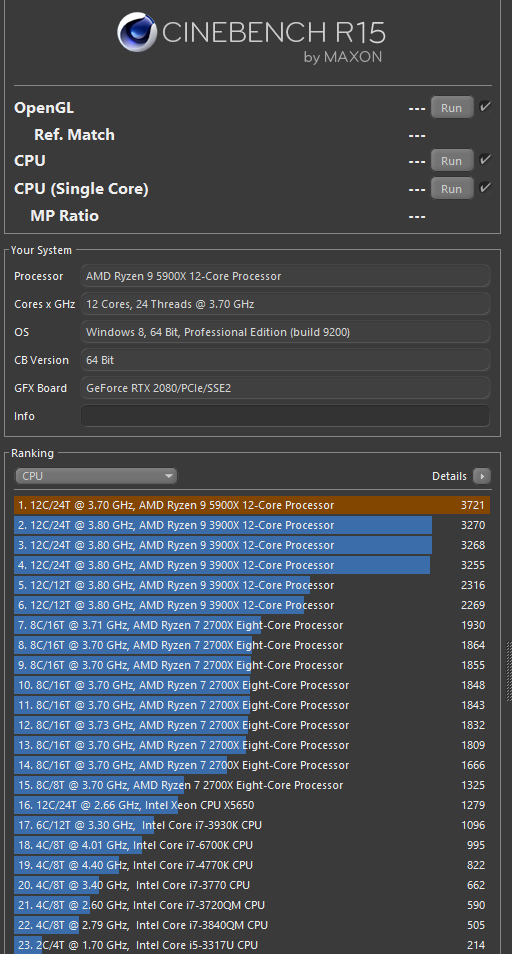
Task: Select ranking row 20 Core i7-3770
Action: pyautogui.click(x=252, y=885)
